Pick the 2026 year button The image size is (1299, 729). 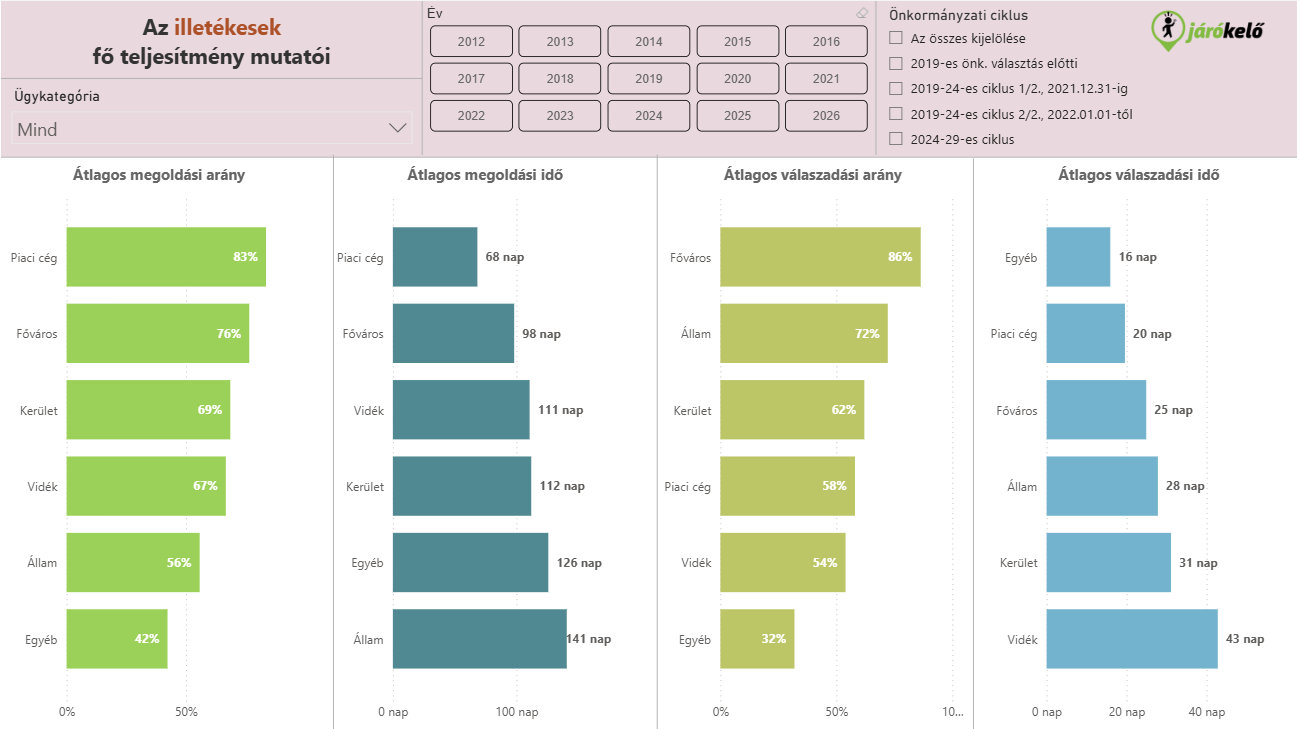pyautogui.click(x=826, y=116)
